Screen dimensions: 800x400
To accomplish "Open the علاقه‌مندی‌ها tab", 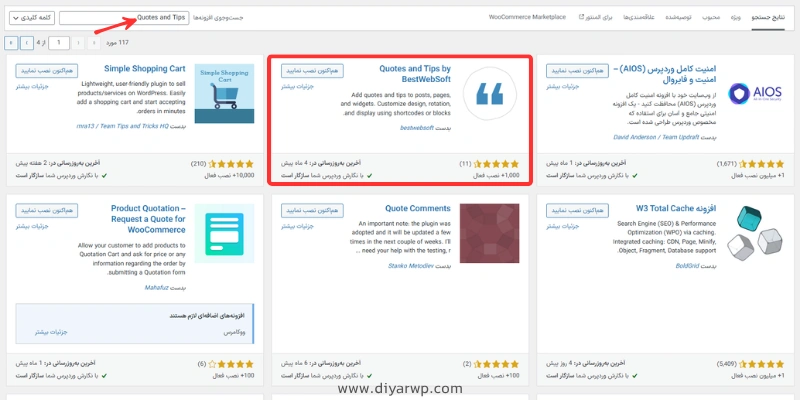I will (639, 17).
